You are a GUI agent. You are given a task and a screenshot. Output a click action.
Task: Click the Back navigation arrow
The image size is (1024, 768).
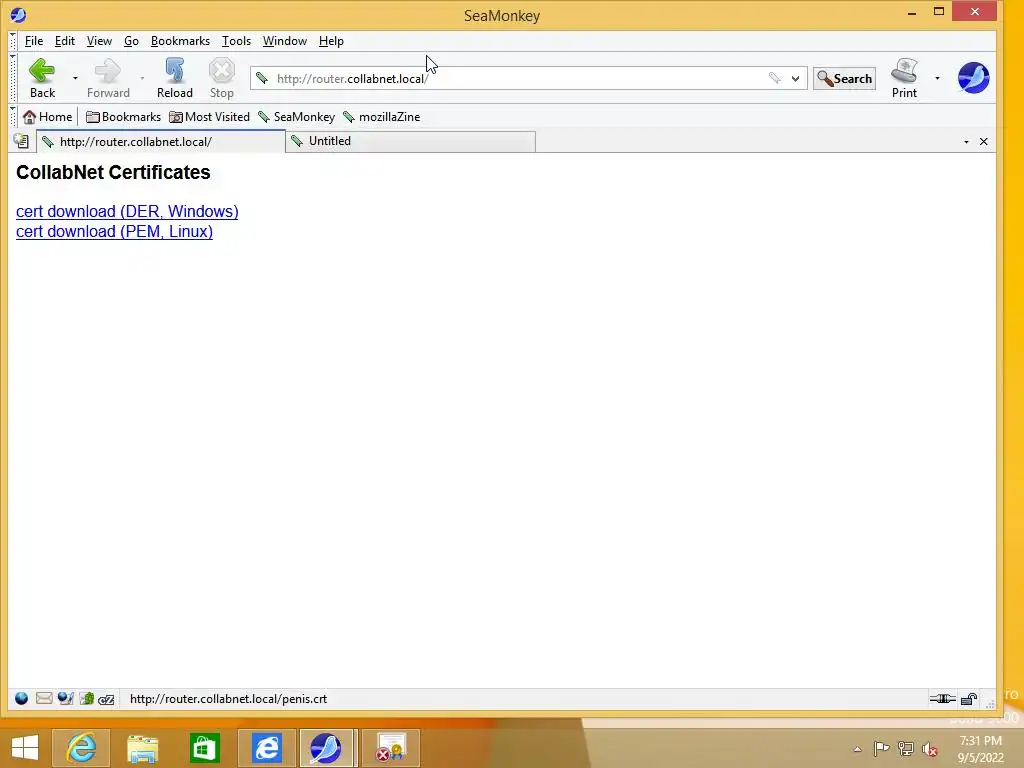(42, 78)
